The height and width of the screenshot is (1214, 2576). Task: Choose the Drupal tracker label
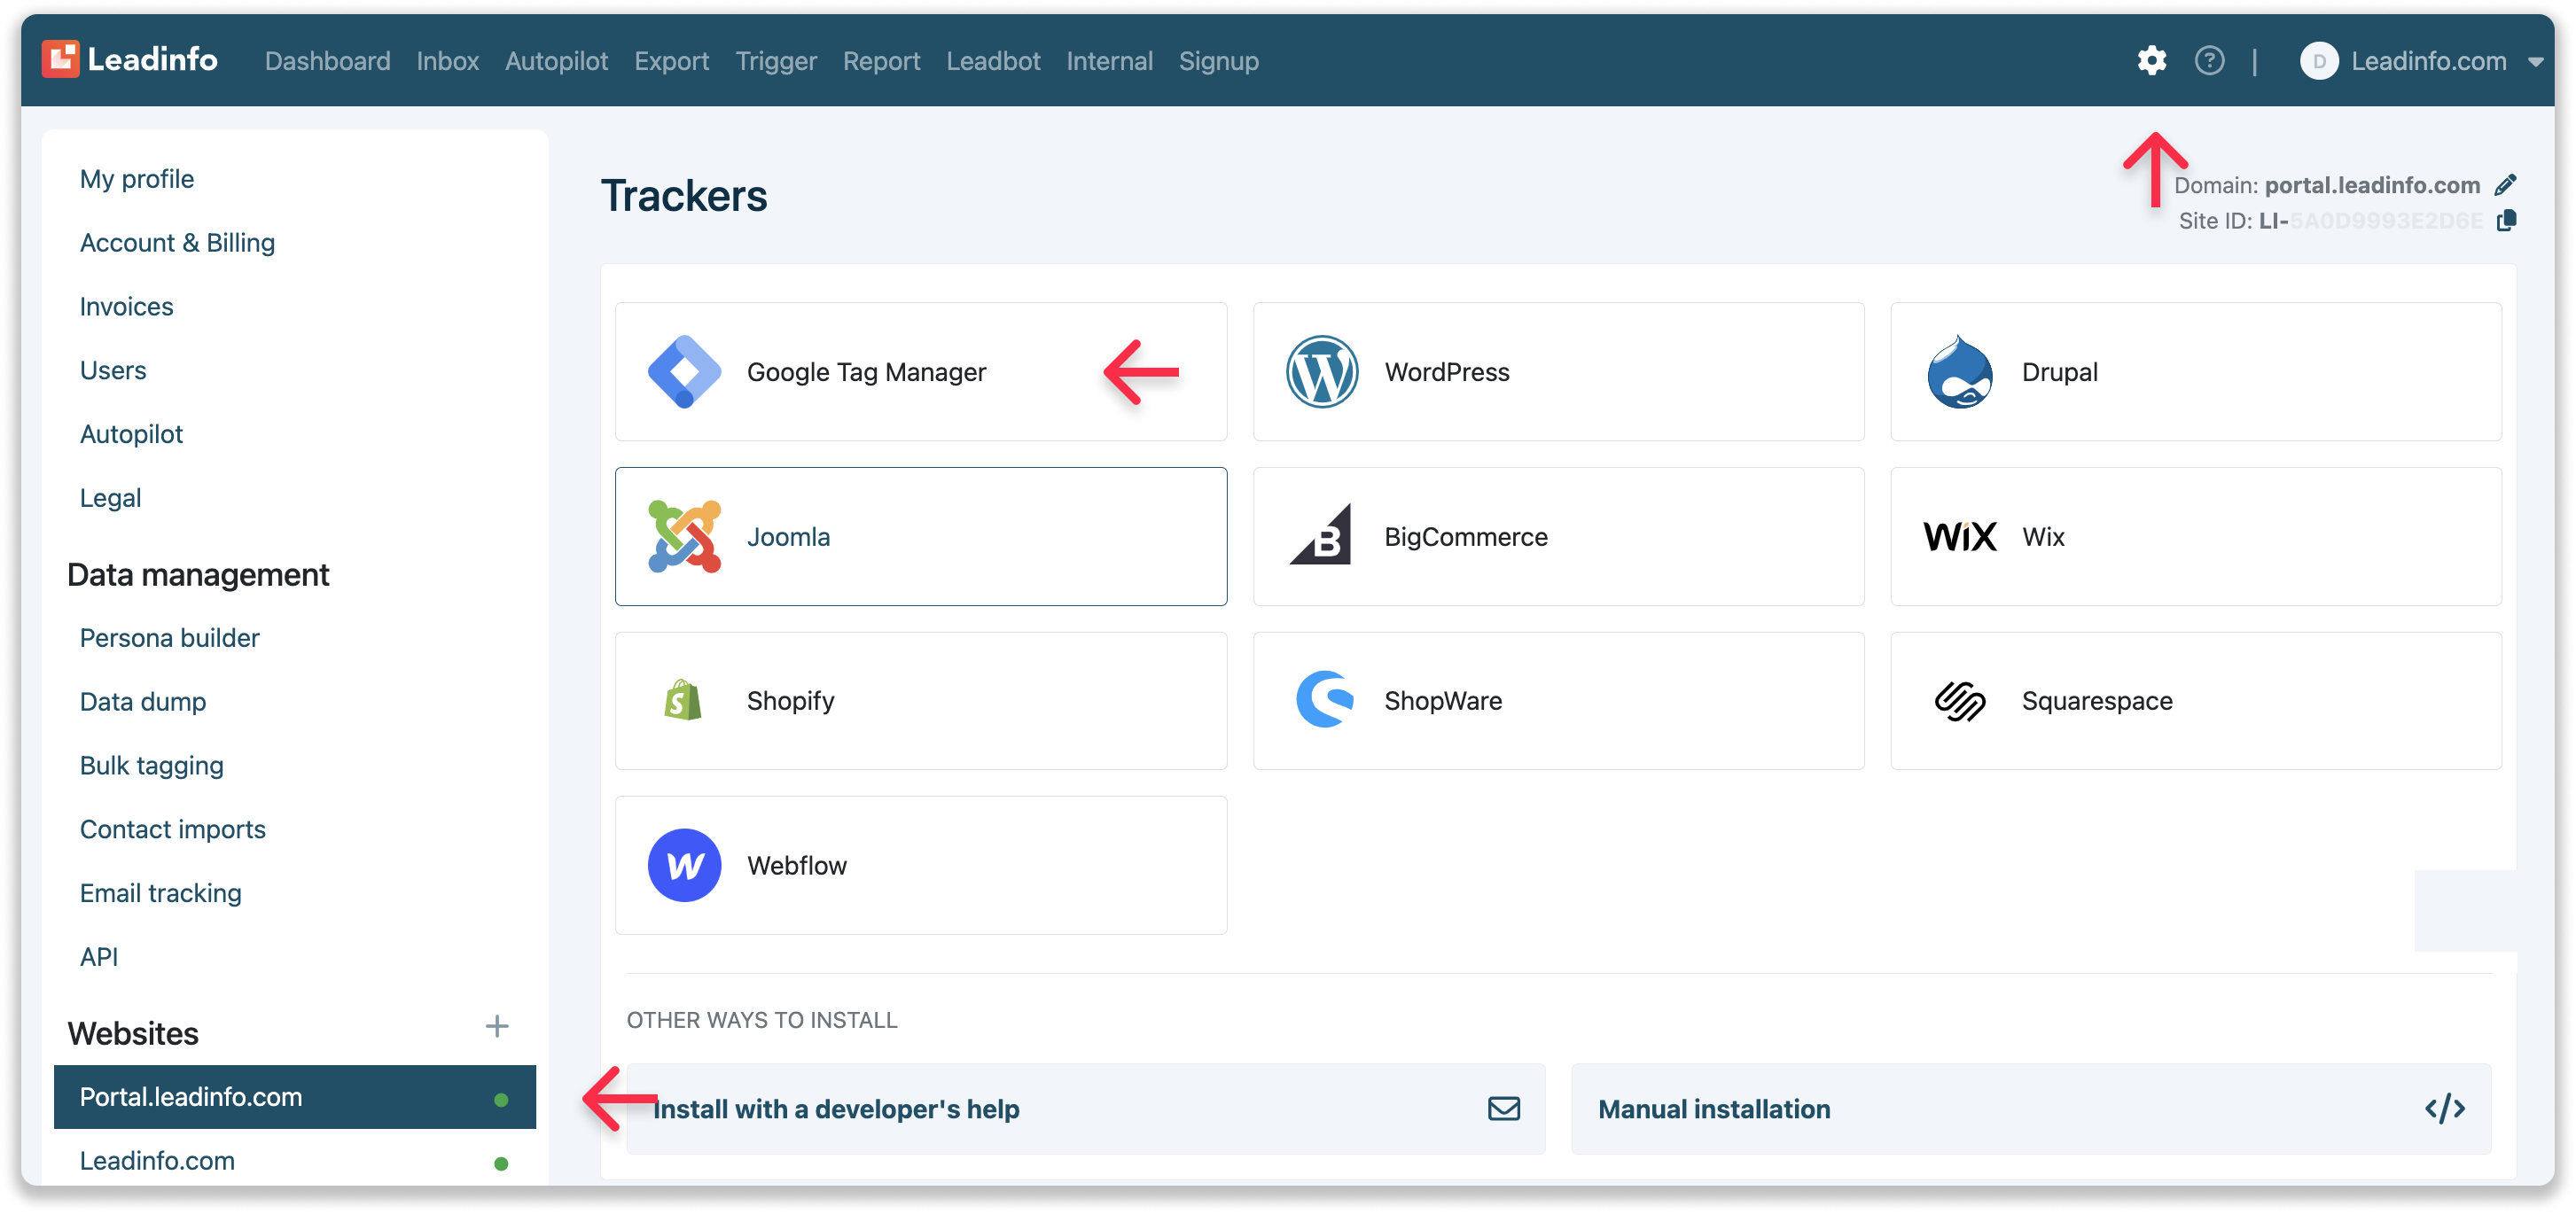pos(2059,372)
